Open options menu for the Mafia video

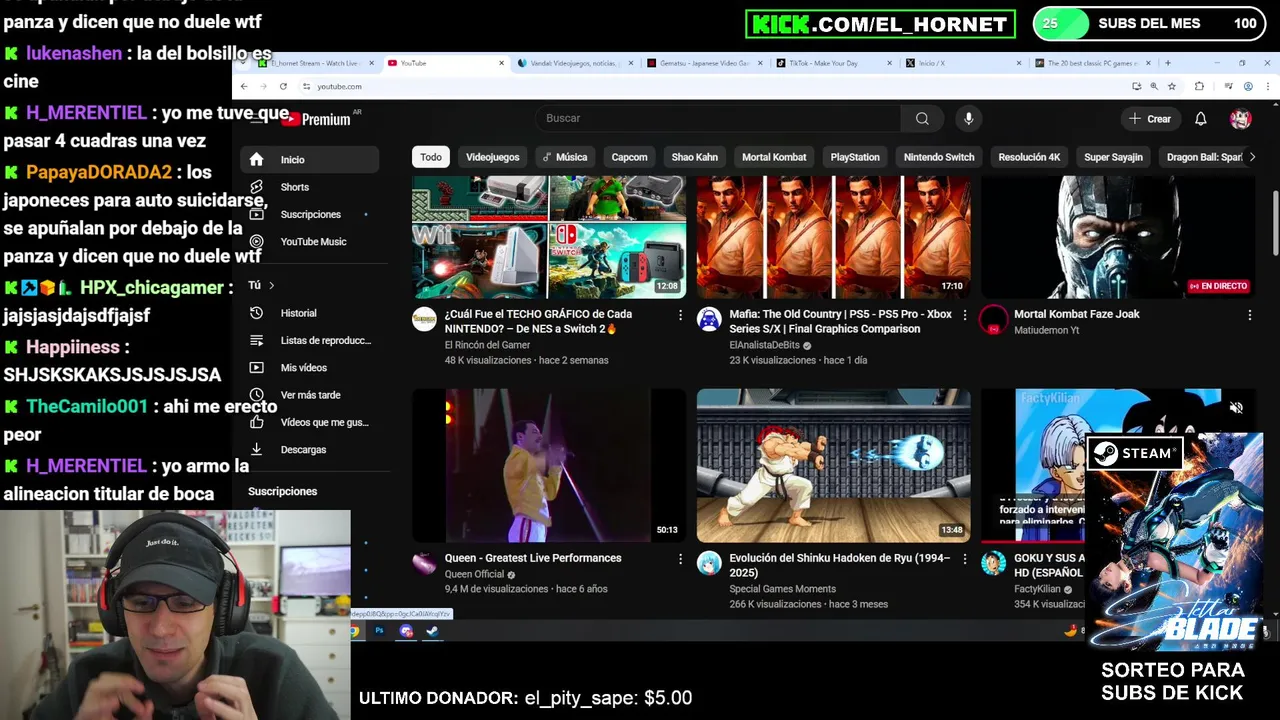pos(965,315)
